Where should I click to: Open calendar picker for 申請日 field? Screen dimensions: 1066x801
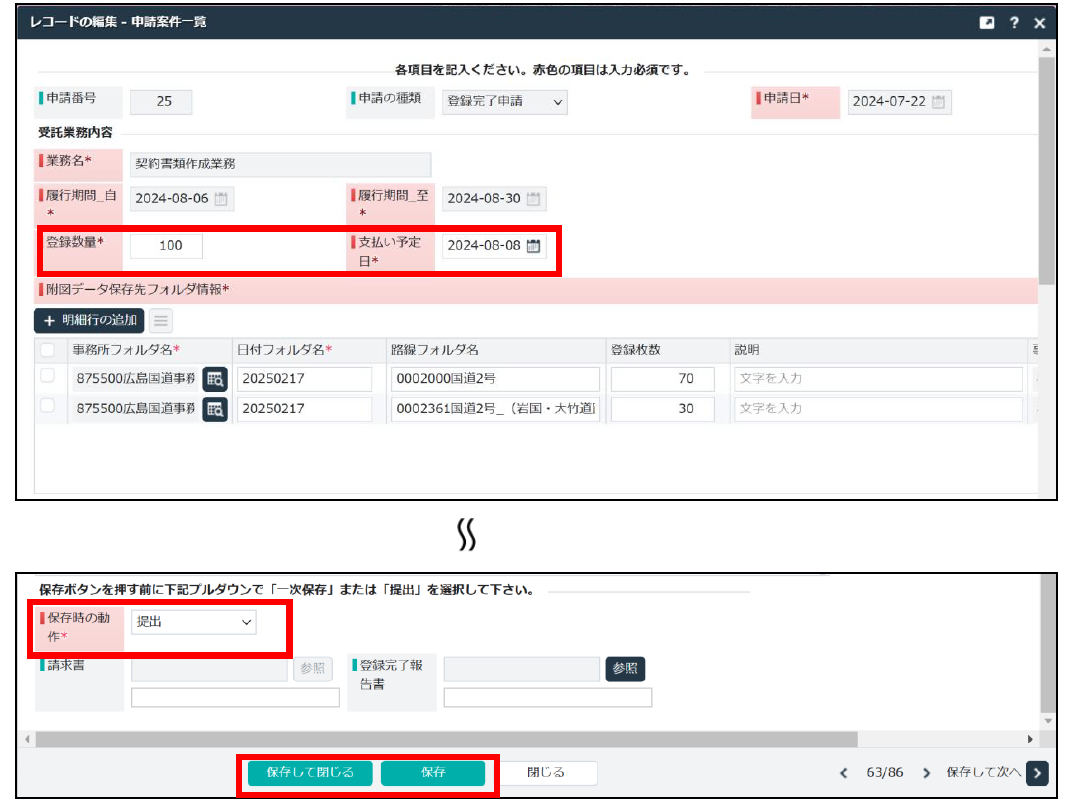point(938,102)
